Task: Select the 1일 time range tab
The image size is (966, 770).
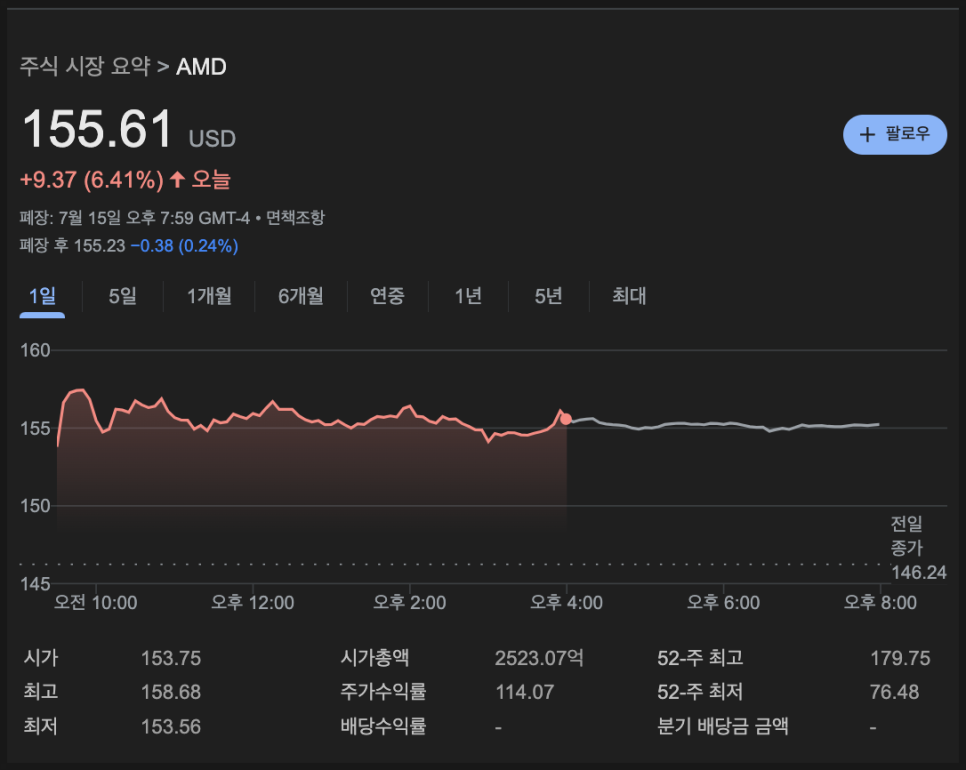Action: (x=42, y=296)
